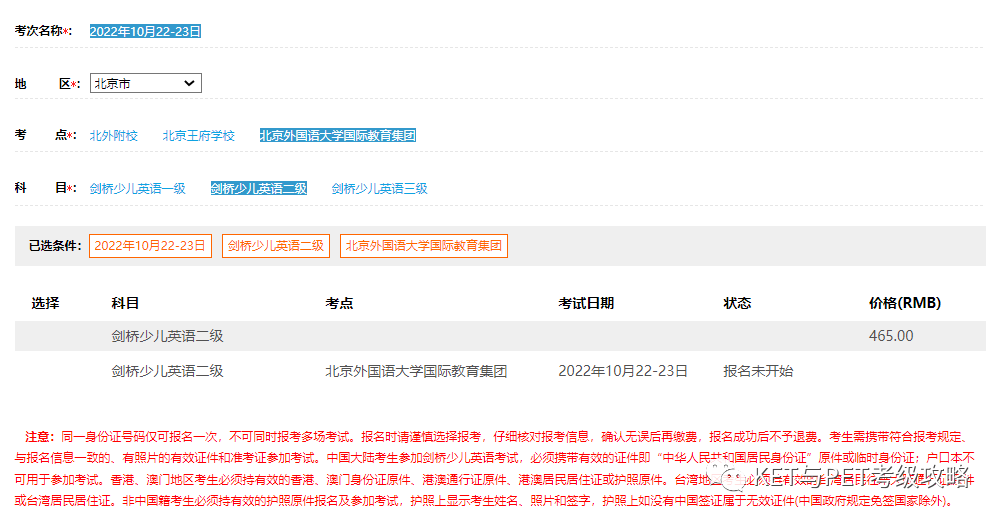Click the 北京外国语大学国际教育集团 table cell
The image size is (1002, 521).
(416, 371)
